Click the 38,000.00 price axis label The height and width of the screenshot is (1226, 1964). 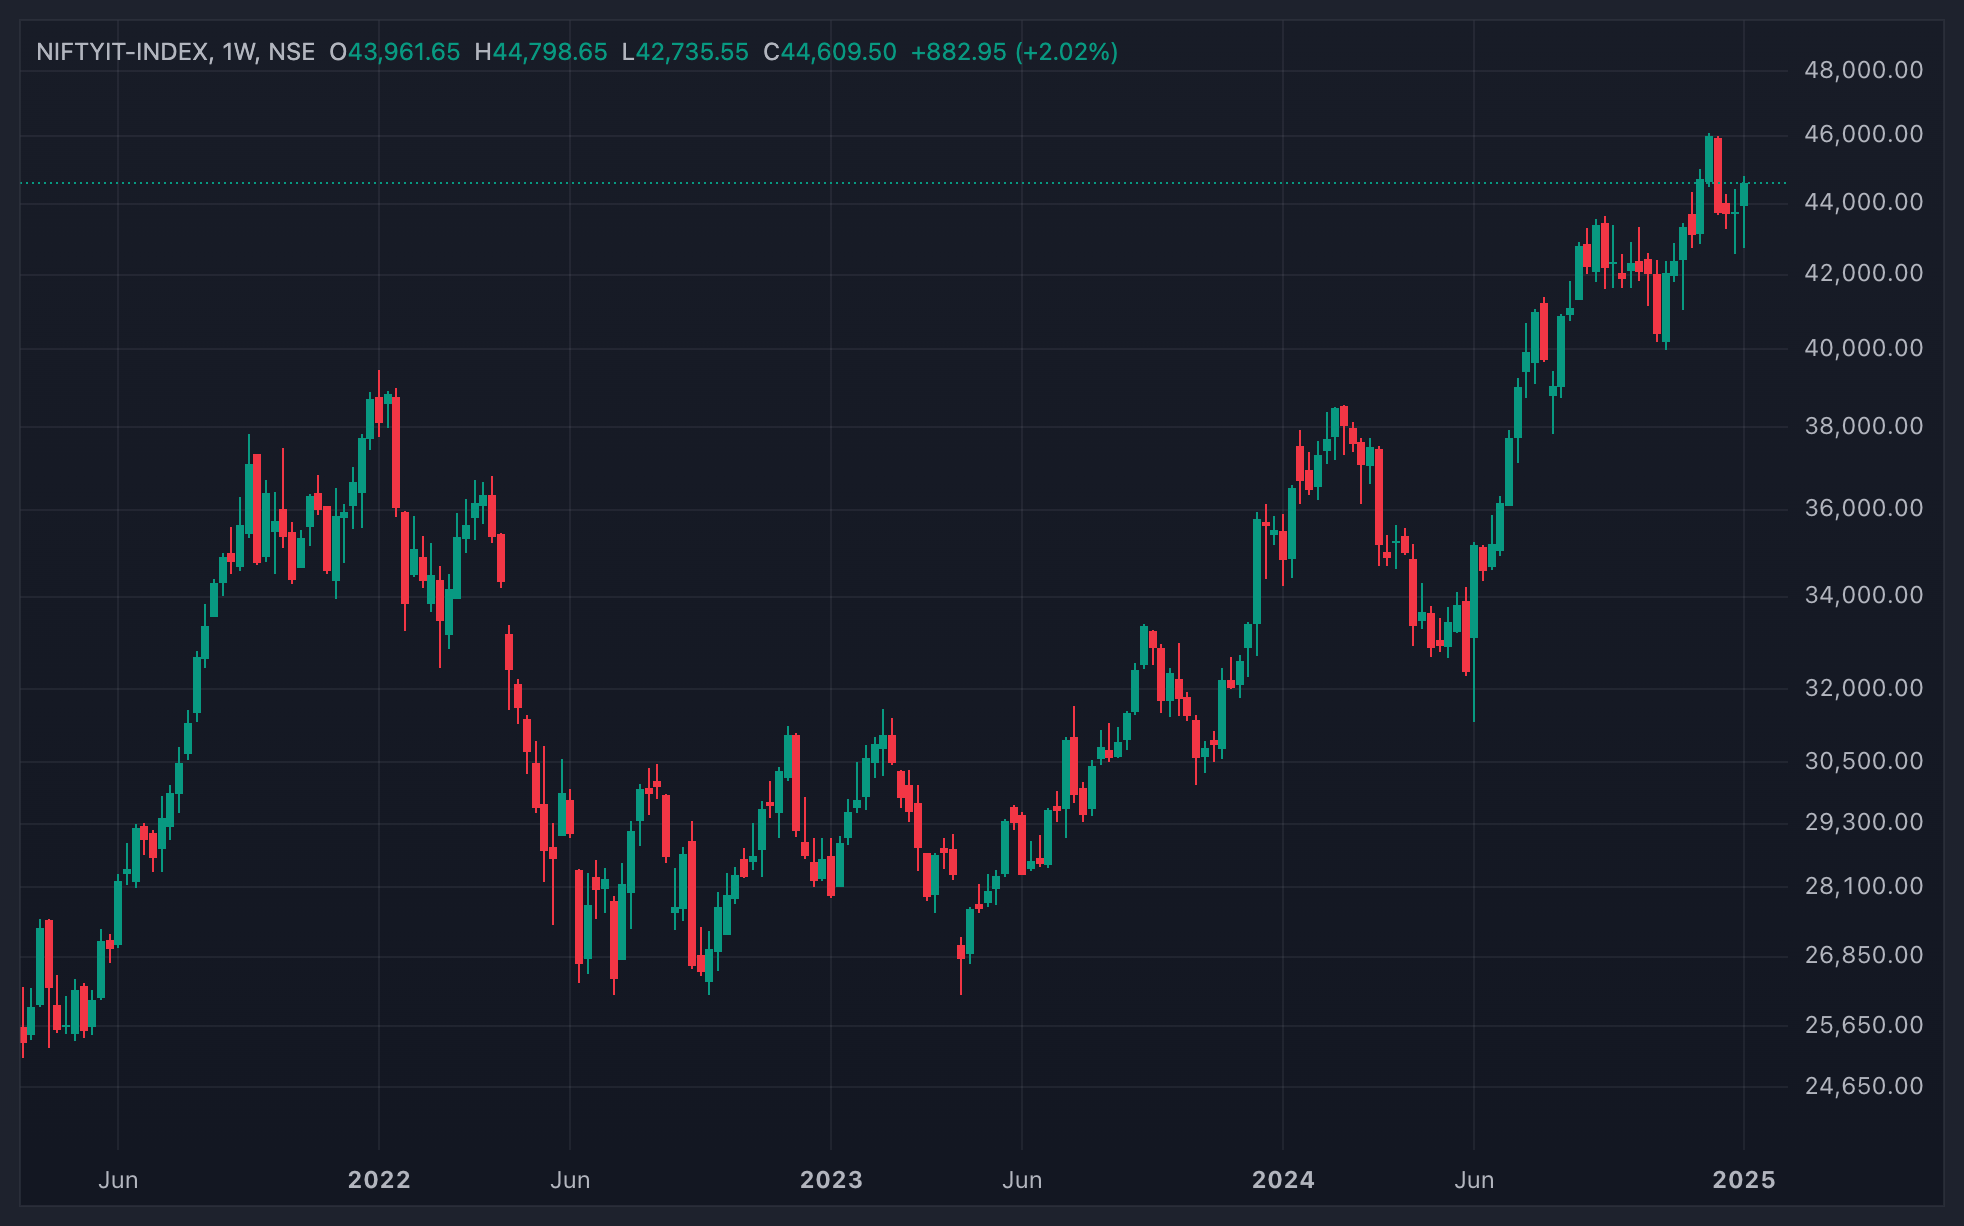[x=1863, y=426]
